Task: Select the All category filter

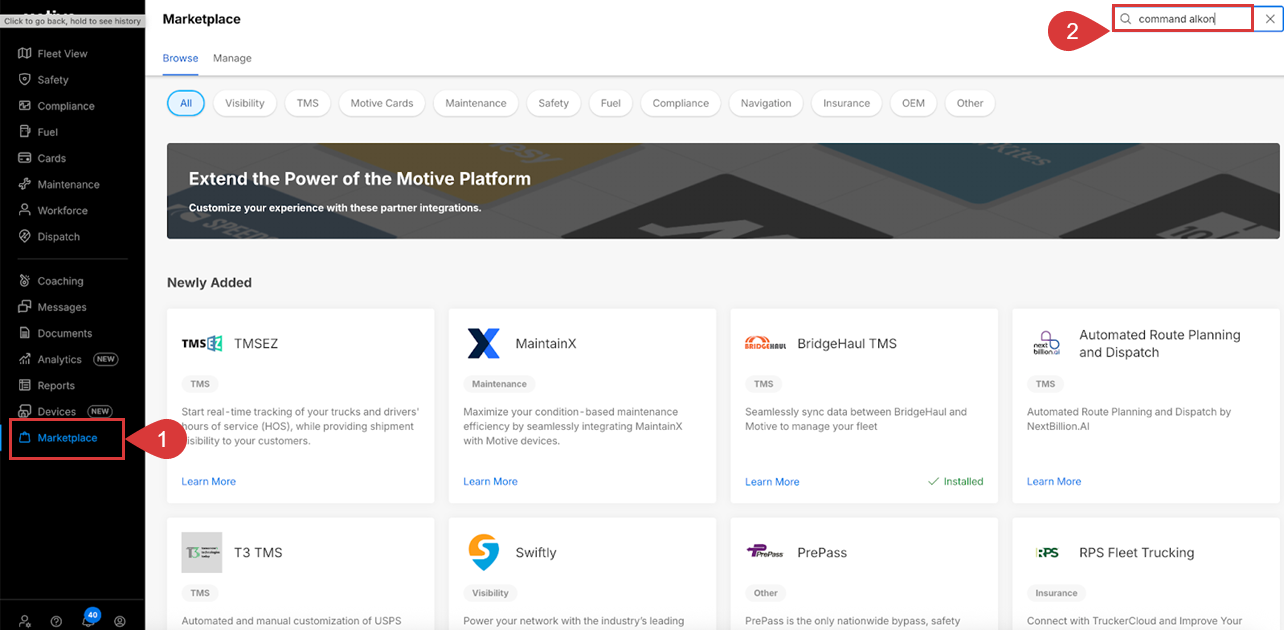Action: point(186,103)
